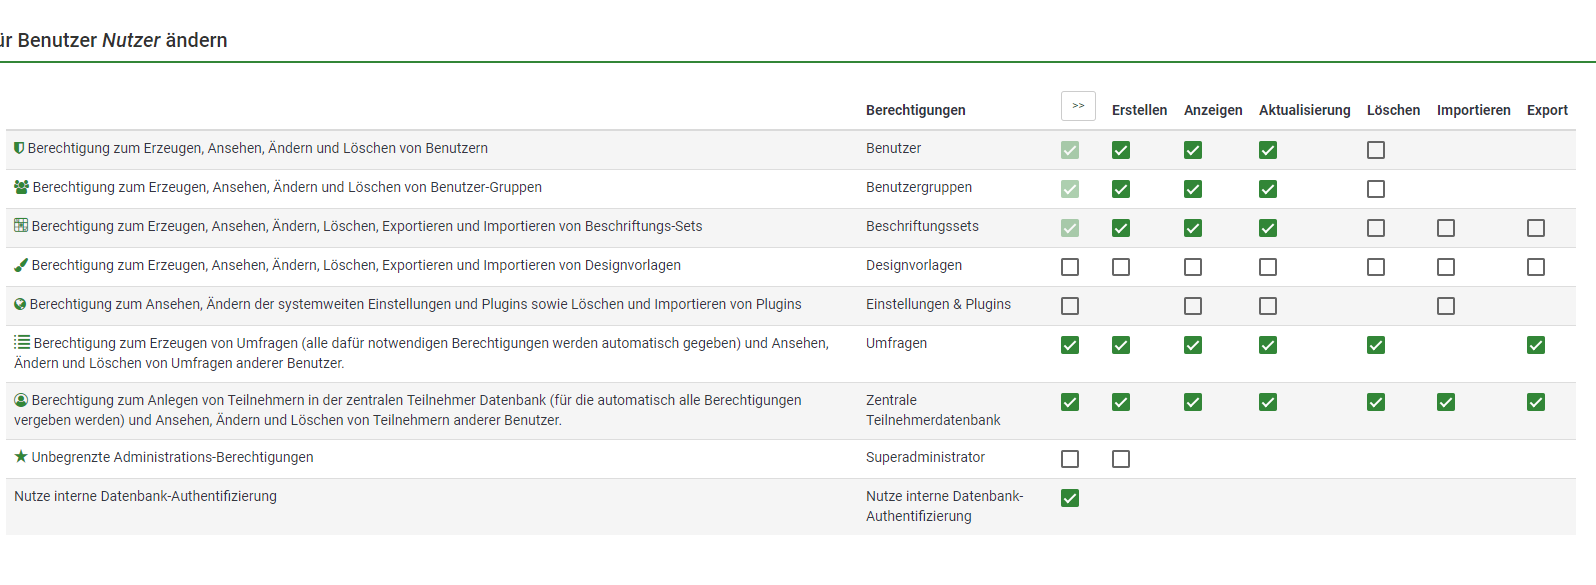Screen dimensions: 1596x585
Task: Click the shield icon next to Benutzer permission
Action: [19, 148]
